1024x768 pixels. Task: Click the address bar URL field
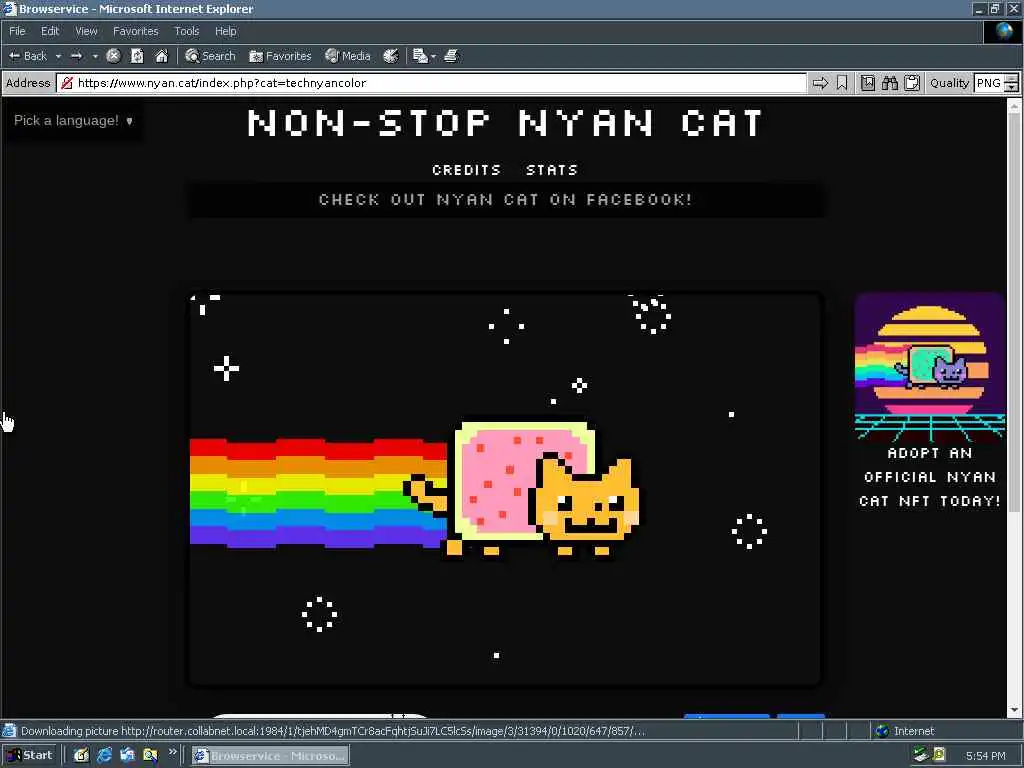(431, 83)
